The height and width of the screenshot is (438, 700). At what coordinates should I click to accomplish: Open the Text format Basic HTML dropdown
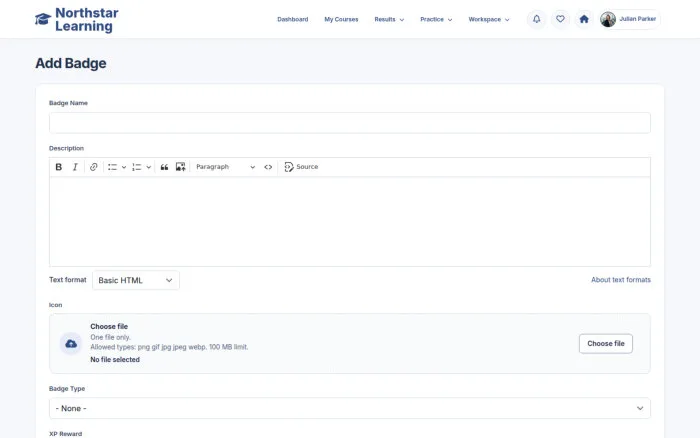pos(136,280)
